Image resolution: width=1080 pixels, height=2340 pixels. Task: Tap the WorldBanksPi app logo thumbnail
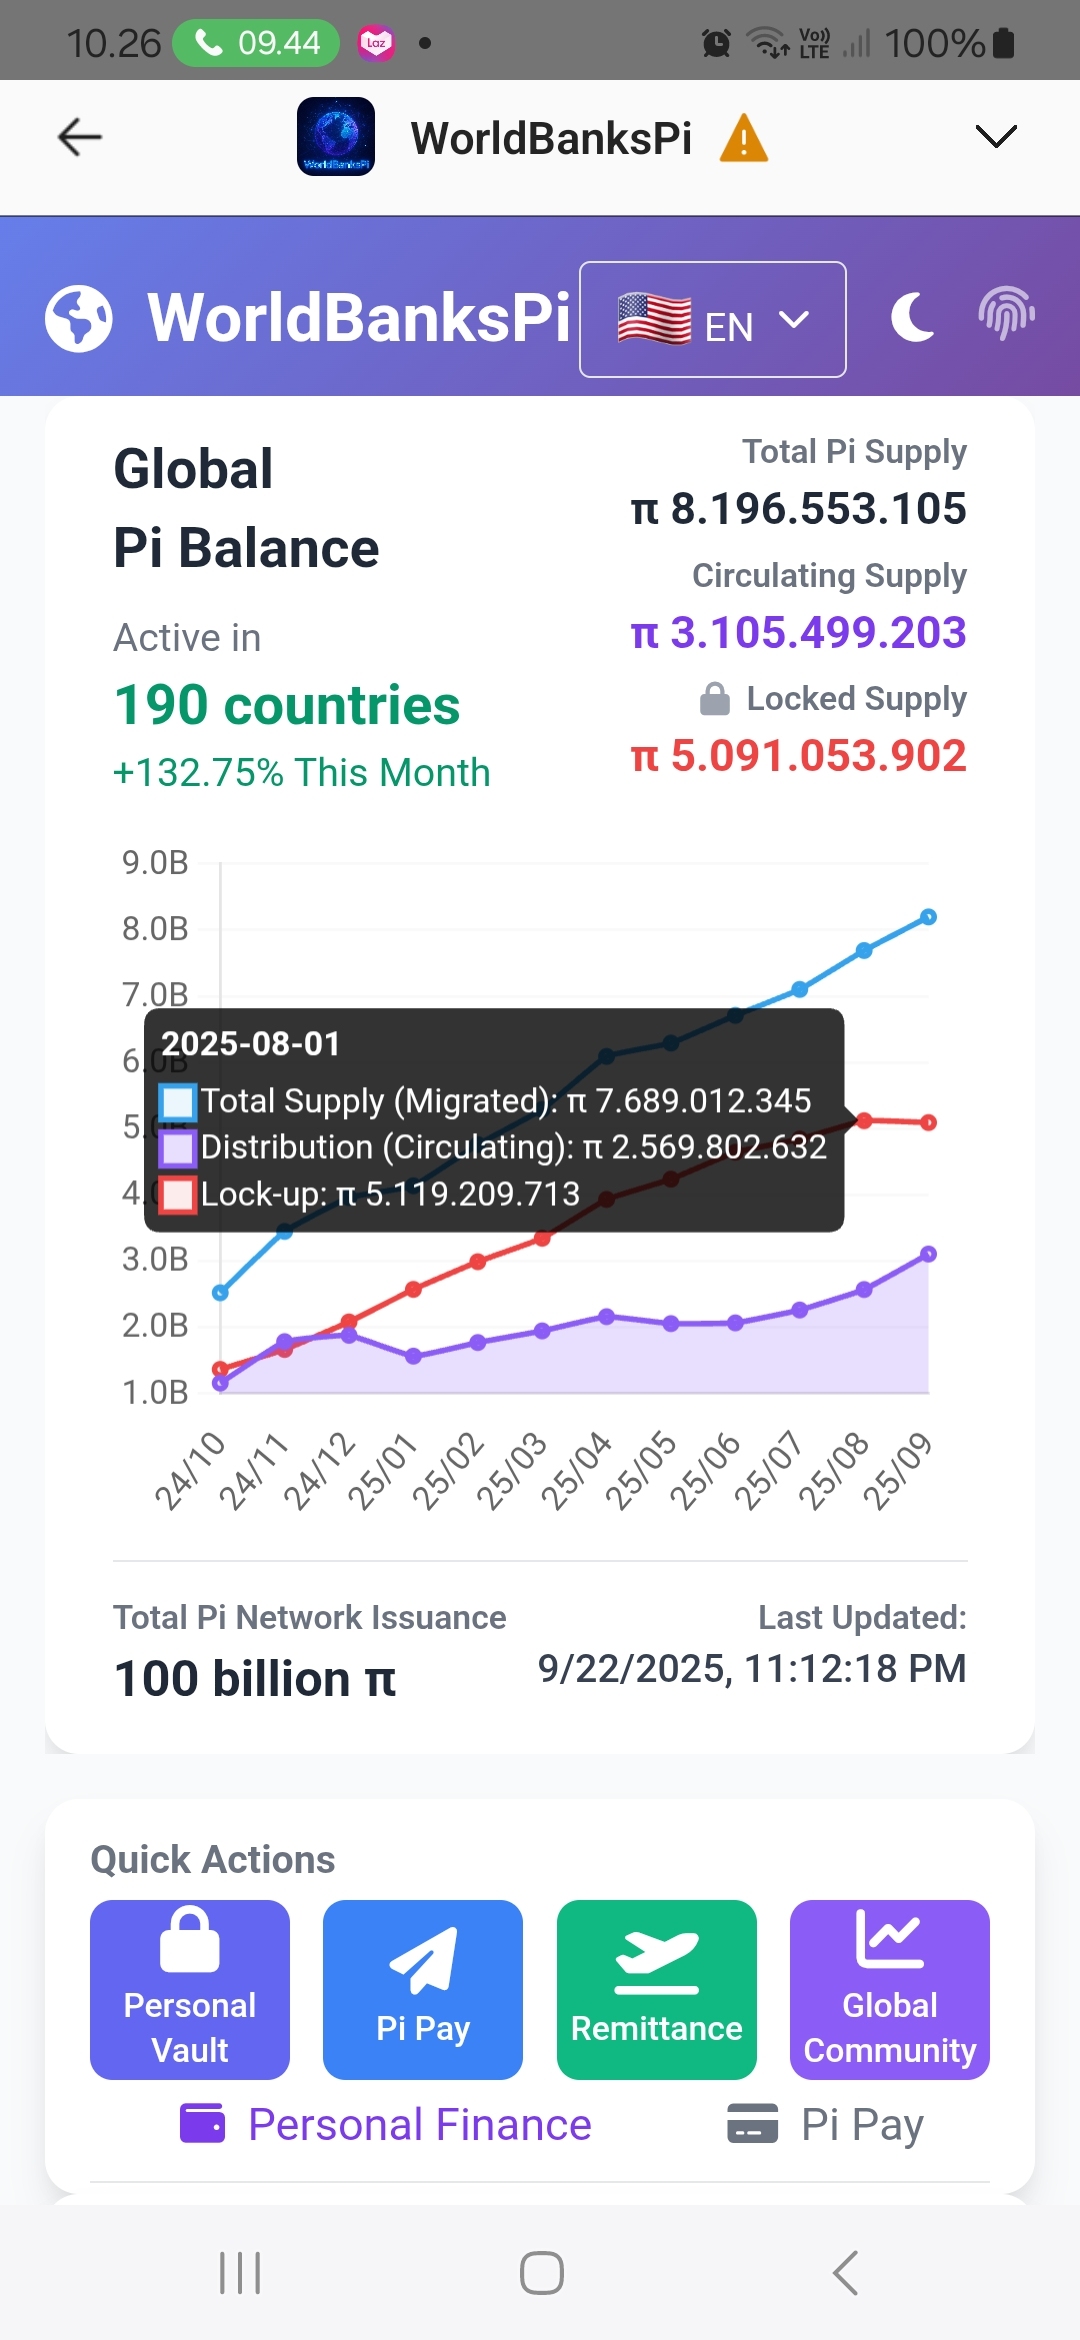336,137
